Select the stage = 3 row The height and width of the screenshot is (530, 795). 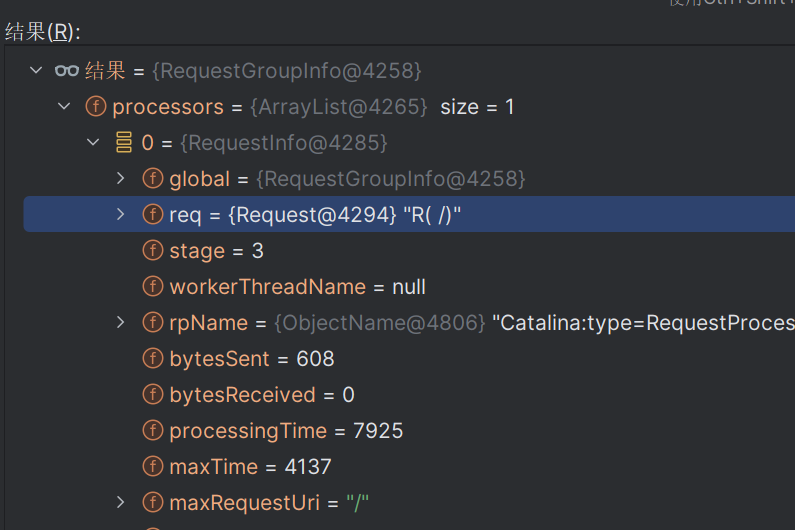point(216,251)
